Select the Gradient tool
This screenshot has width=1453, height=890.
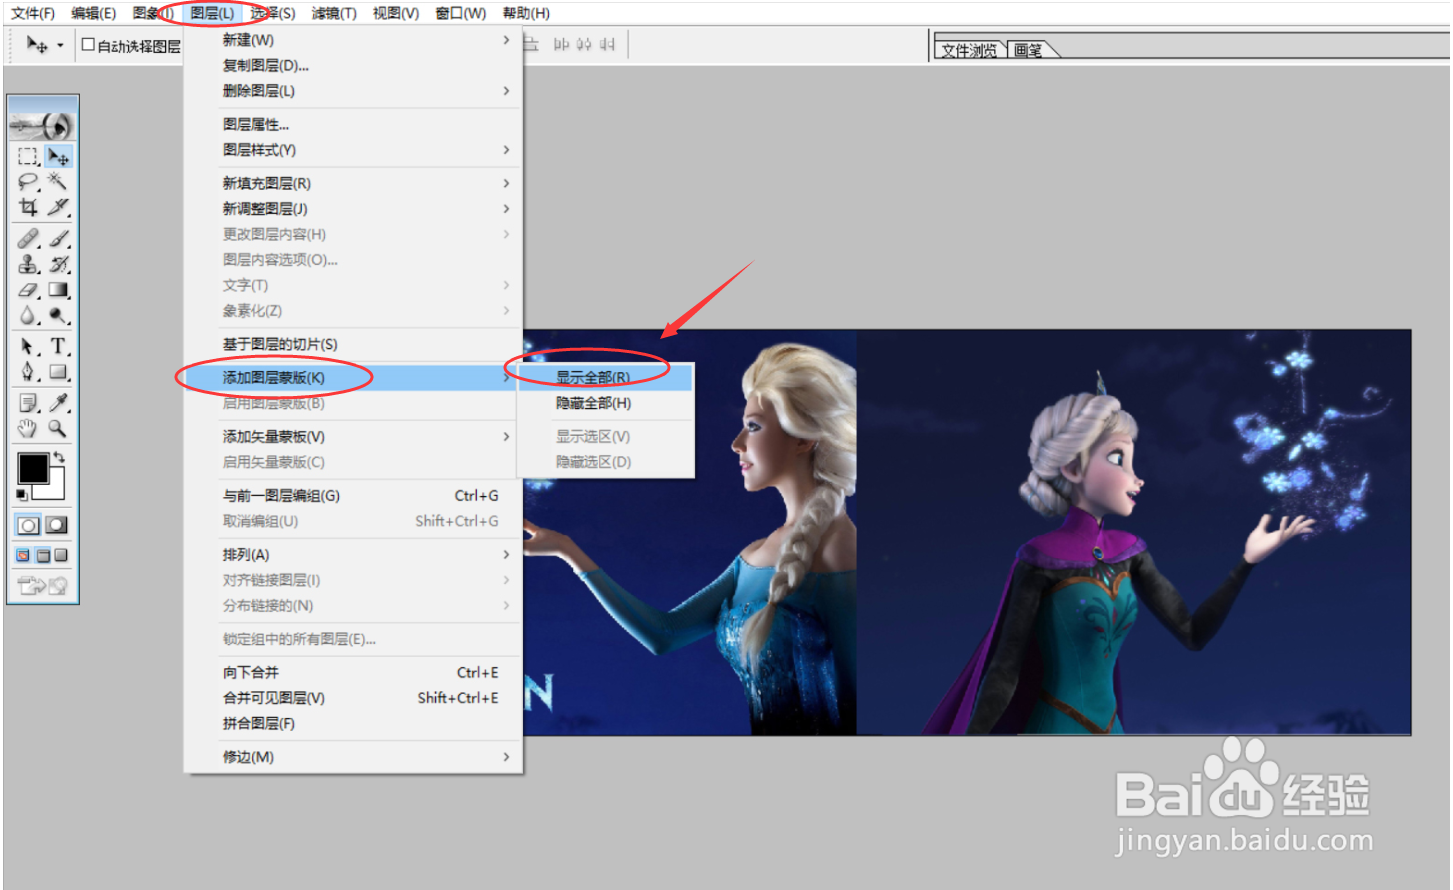tap(59, 290)
